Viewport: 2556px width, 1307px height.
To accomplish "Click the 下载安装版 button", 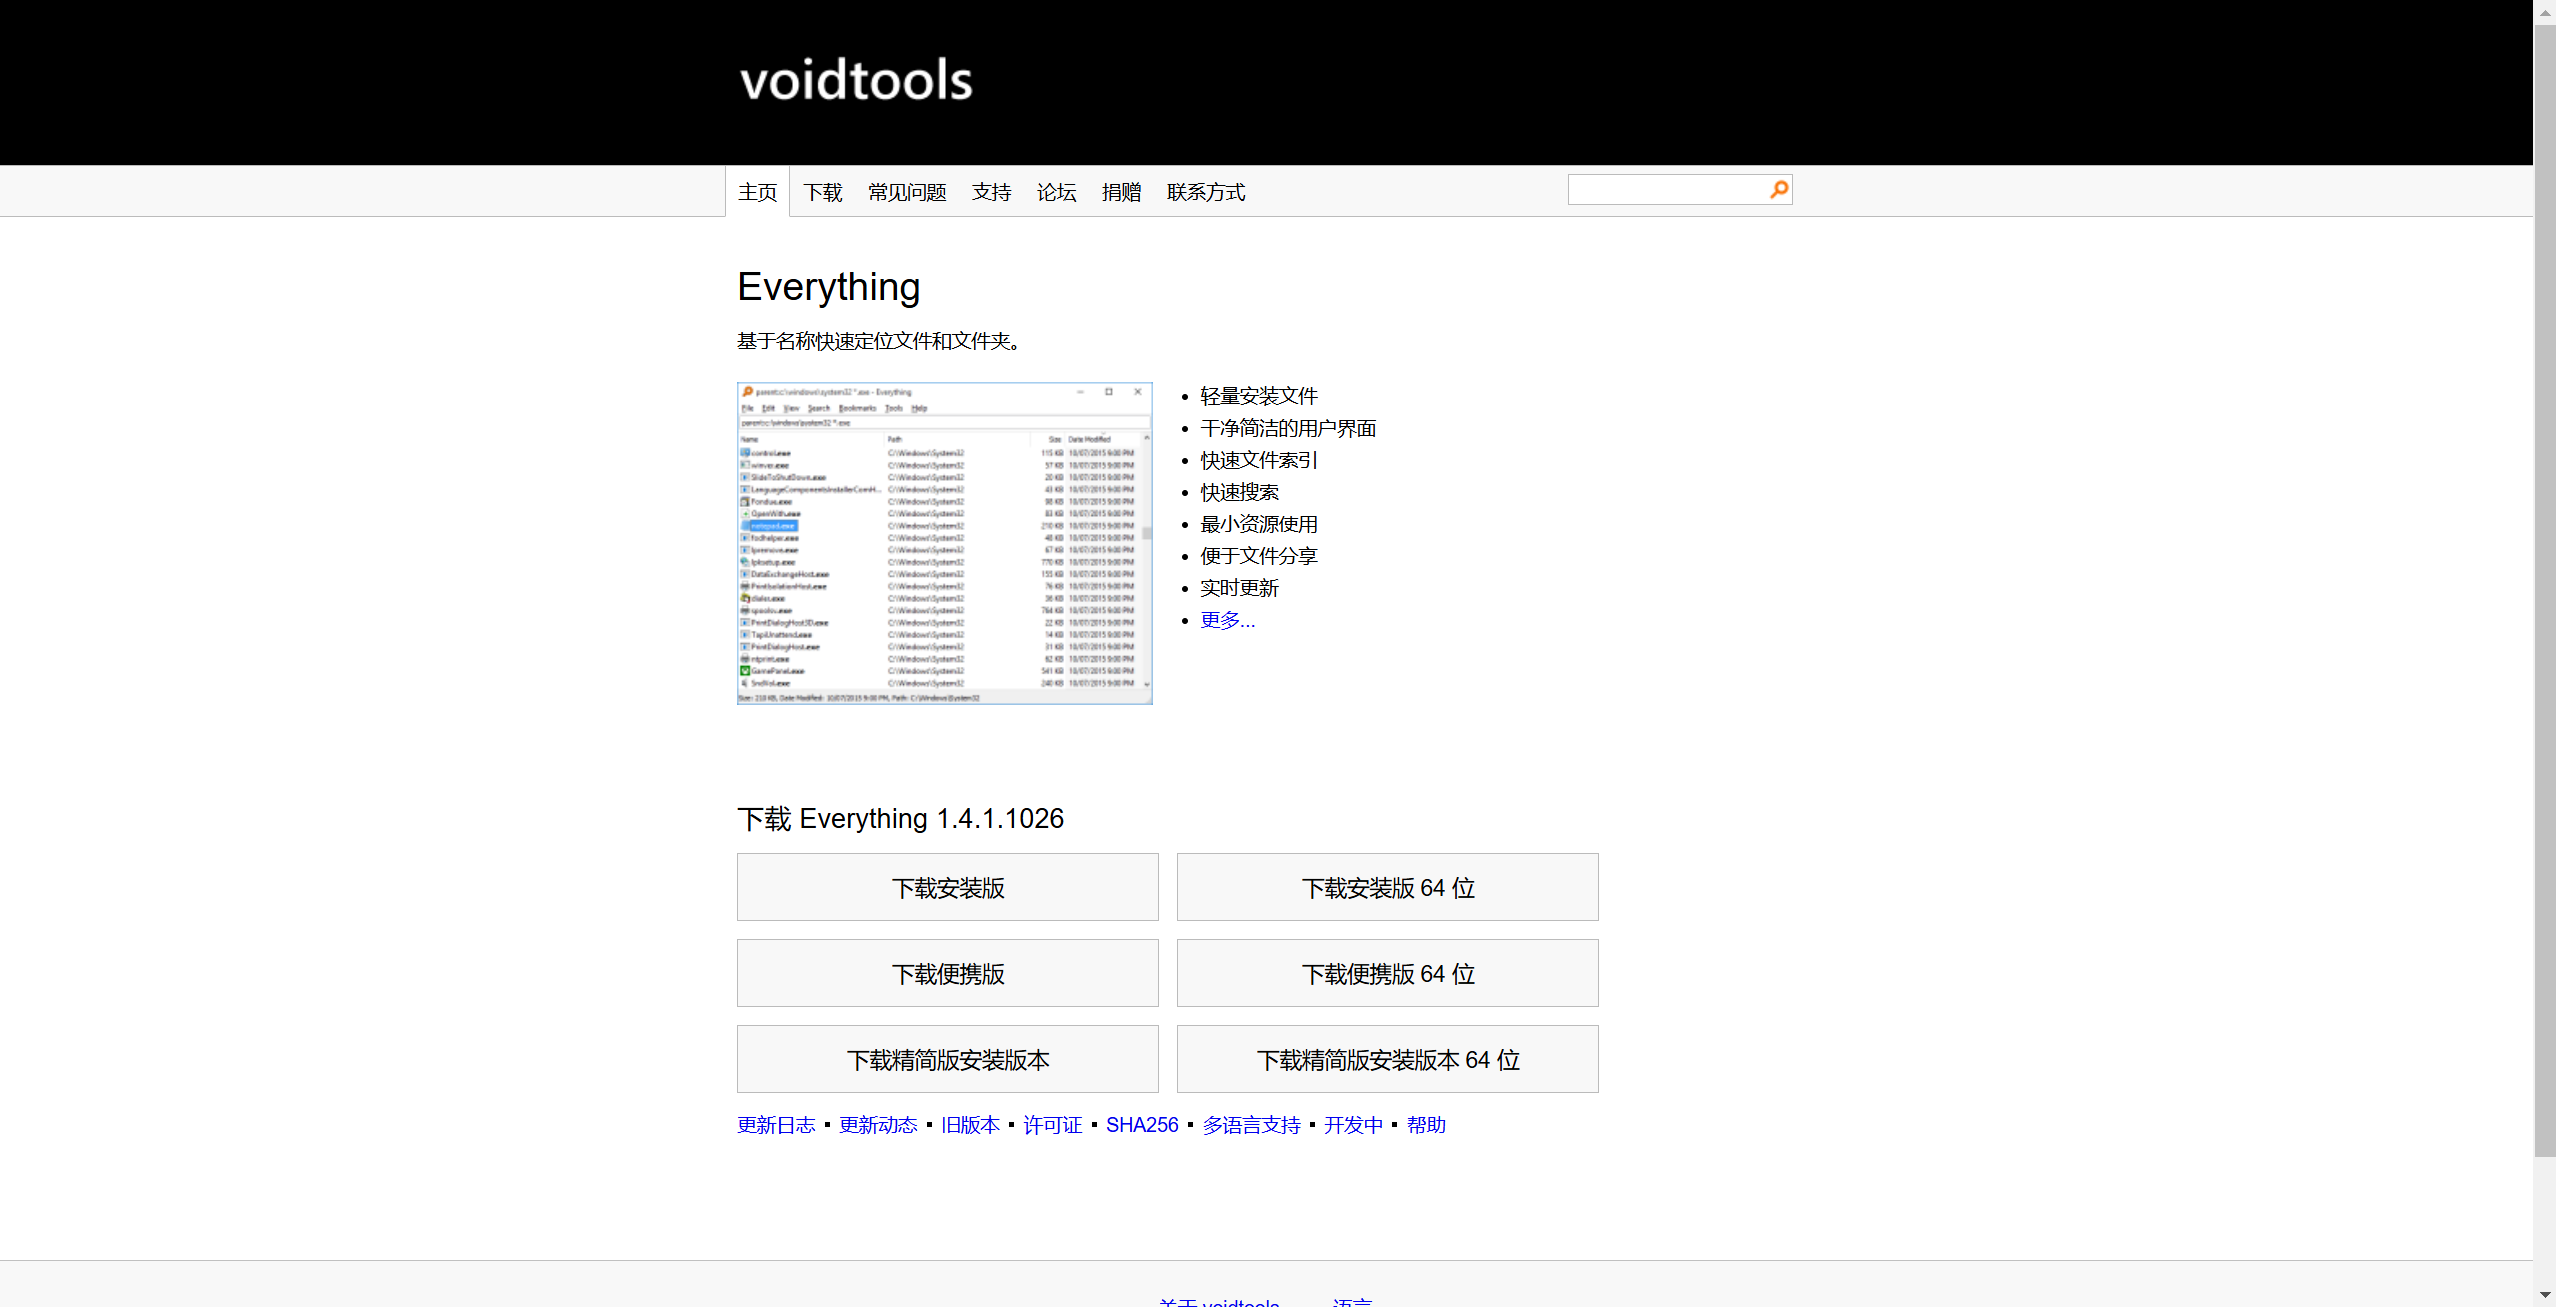I will coord(947,887).
